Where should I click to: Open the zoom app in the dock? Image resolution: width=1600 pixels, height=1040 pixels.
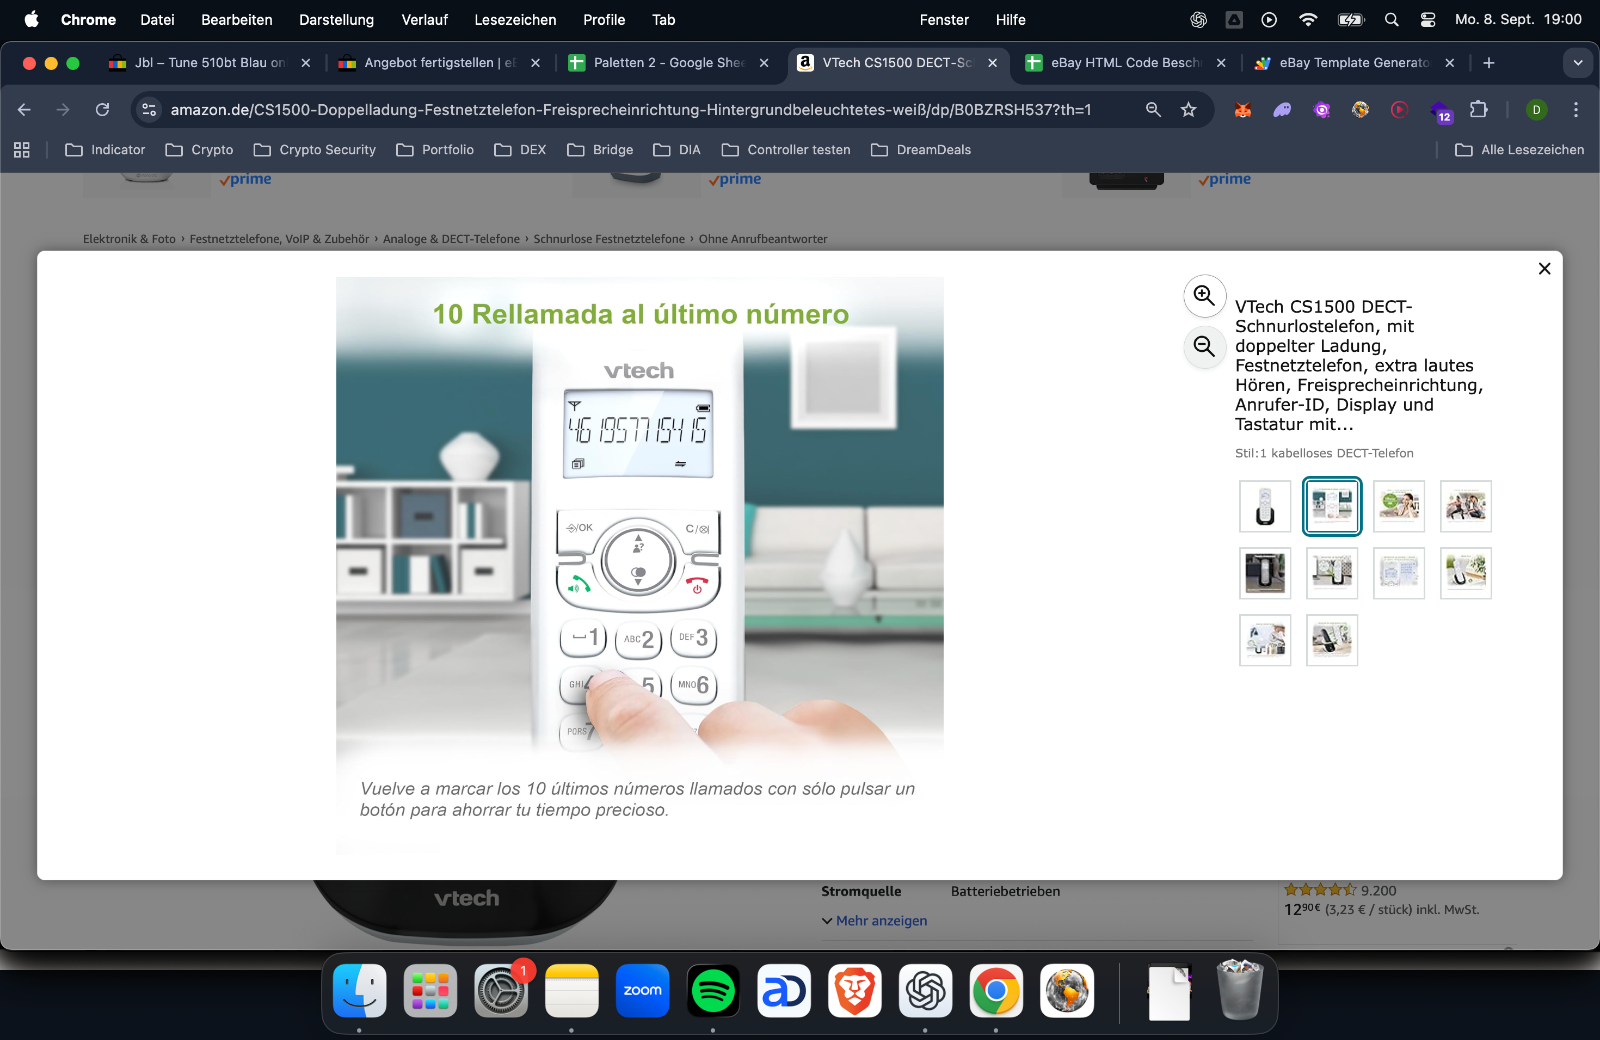[642, 991]
